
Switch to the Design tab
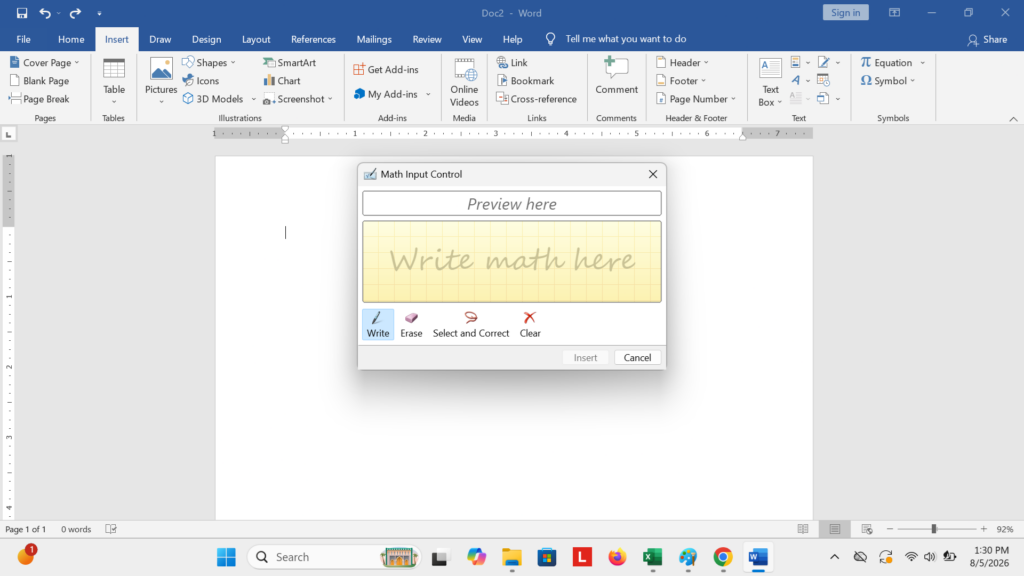pyautogui.click(x=206, y=39)
